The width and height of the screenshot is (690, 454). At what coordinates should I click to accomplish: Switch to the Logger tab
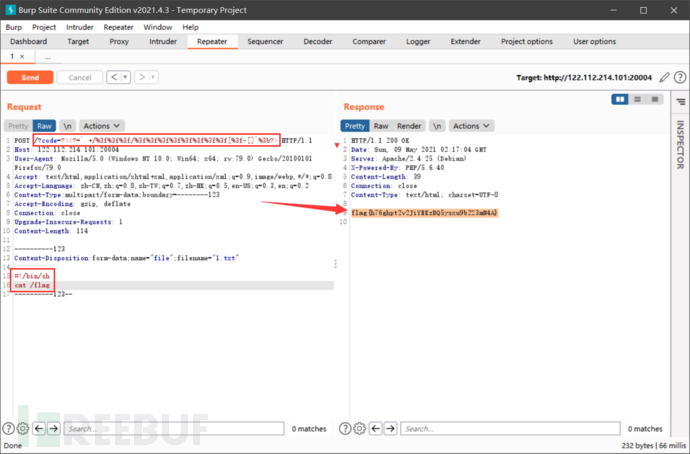(x=418, y=41)
